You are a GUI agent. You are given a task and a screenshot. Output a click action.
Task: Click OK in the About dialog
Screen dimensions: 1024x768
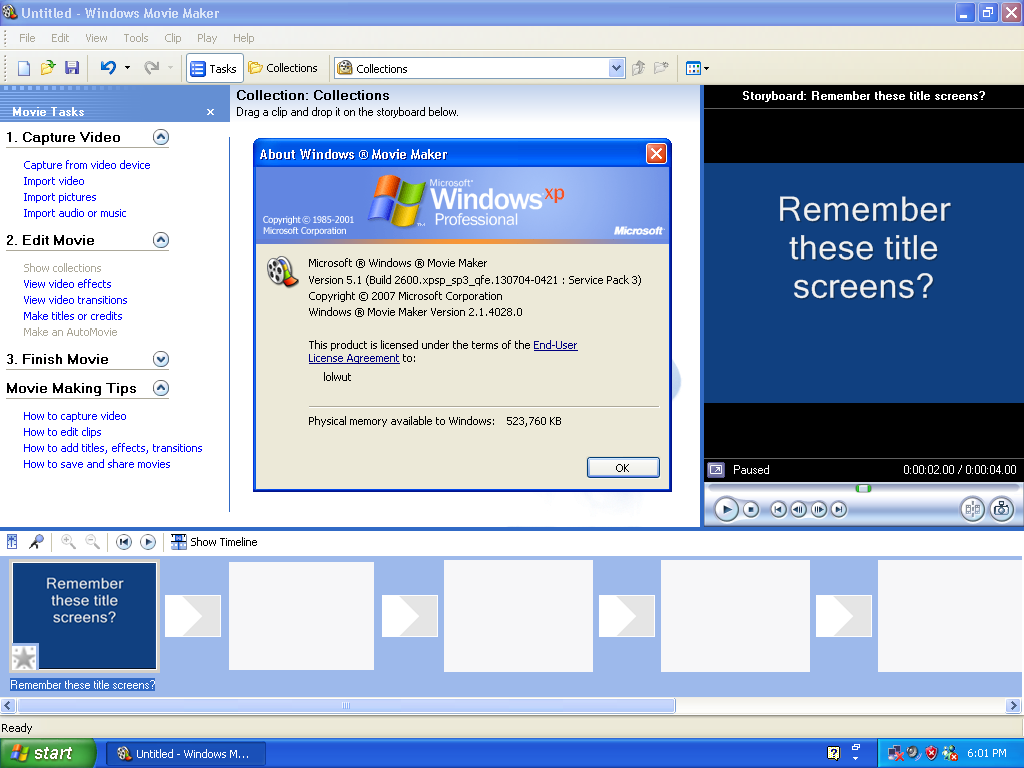tap(623, 468)
